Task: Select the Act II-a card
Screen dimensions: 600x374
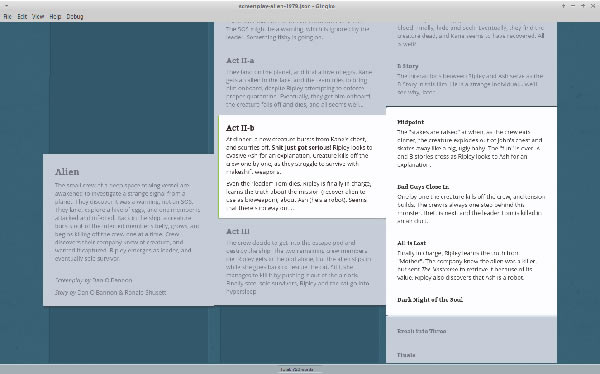Action: [x=300, y=82]
